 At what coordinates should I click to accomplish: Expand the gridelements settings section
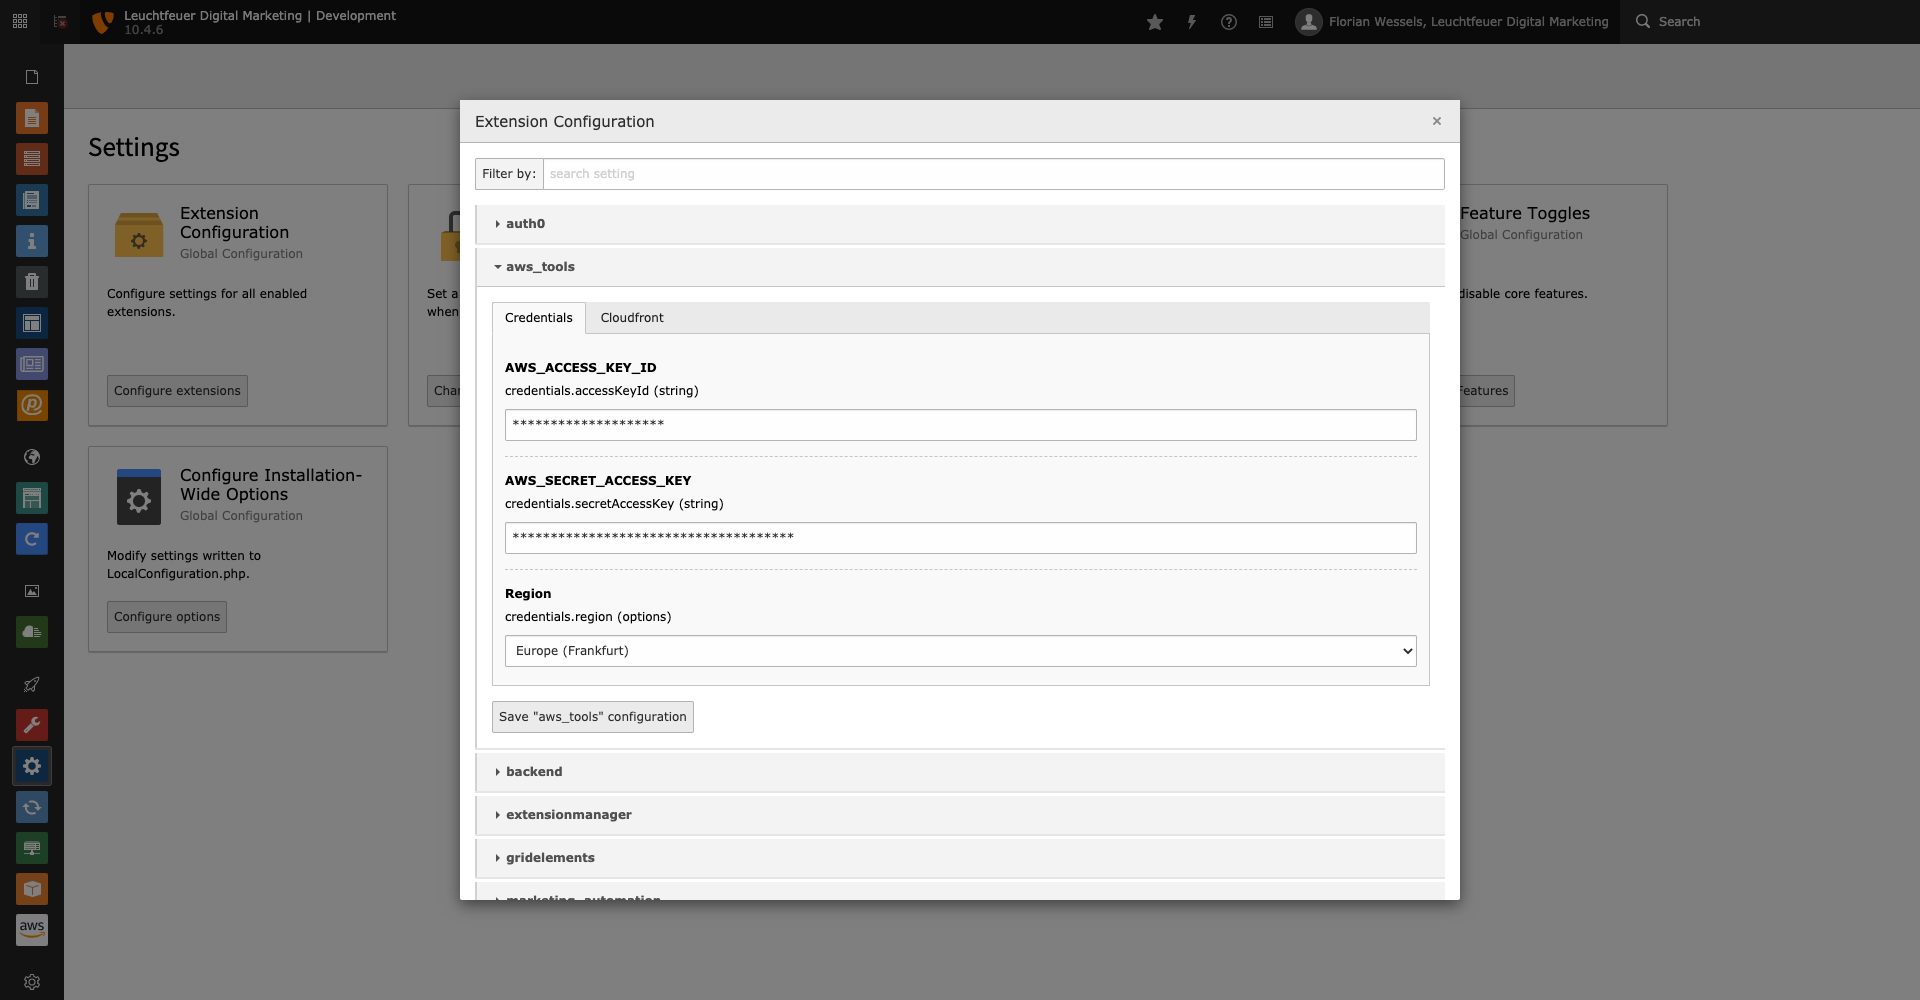[x=549, y=857]
